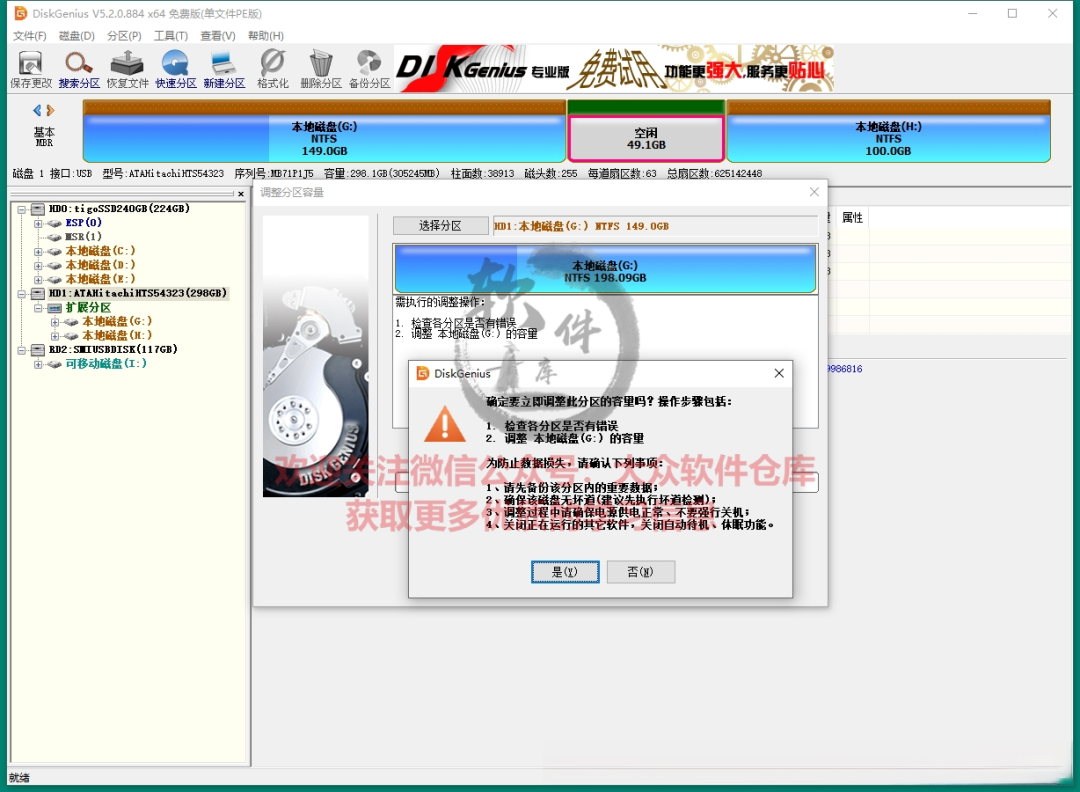Close the left disk tree panel

[241, 194]
